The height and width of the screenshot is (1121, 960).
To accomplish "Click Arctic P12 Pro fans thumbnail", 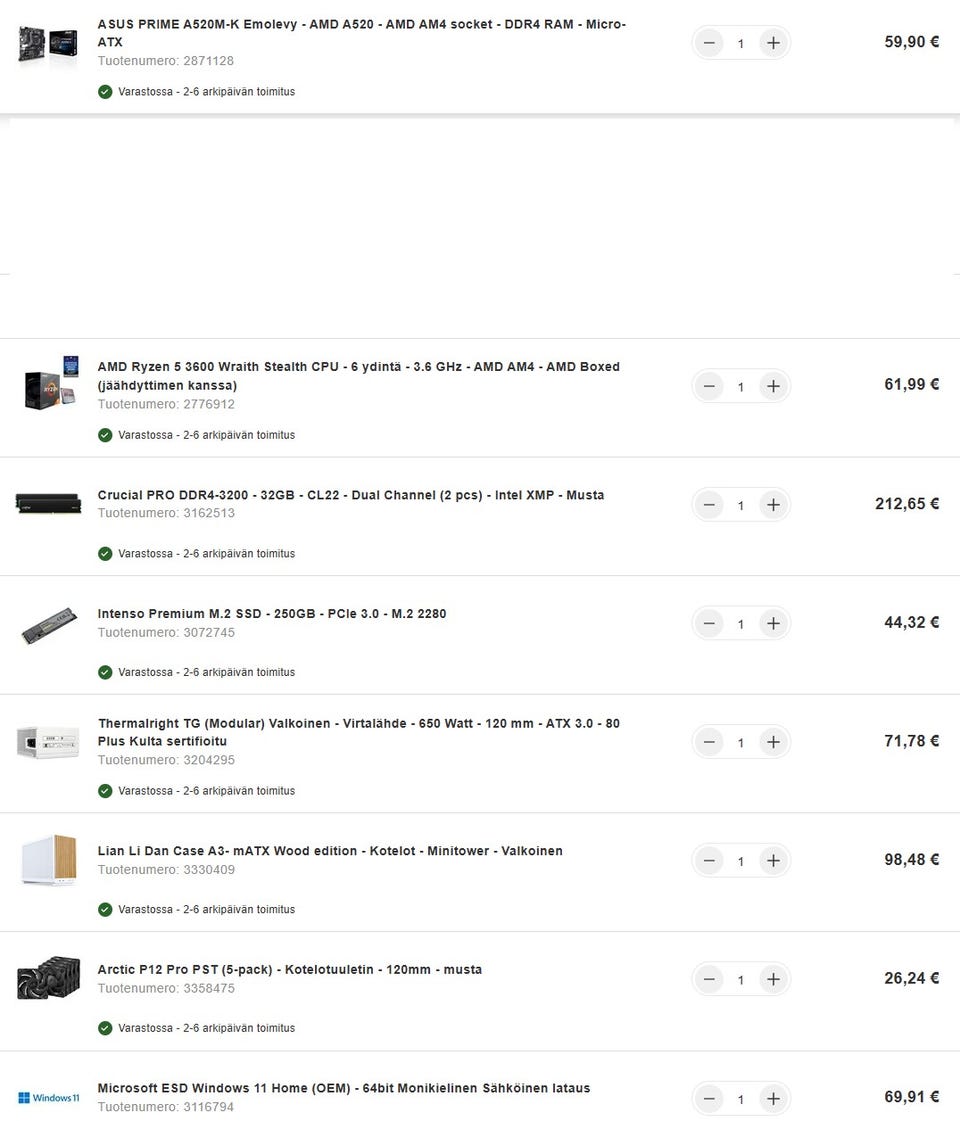I will click(x=48, y=979).
